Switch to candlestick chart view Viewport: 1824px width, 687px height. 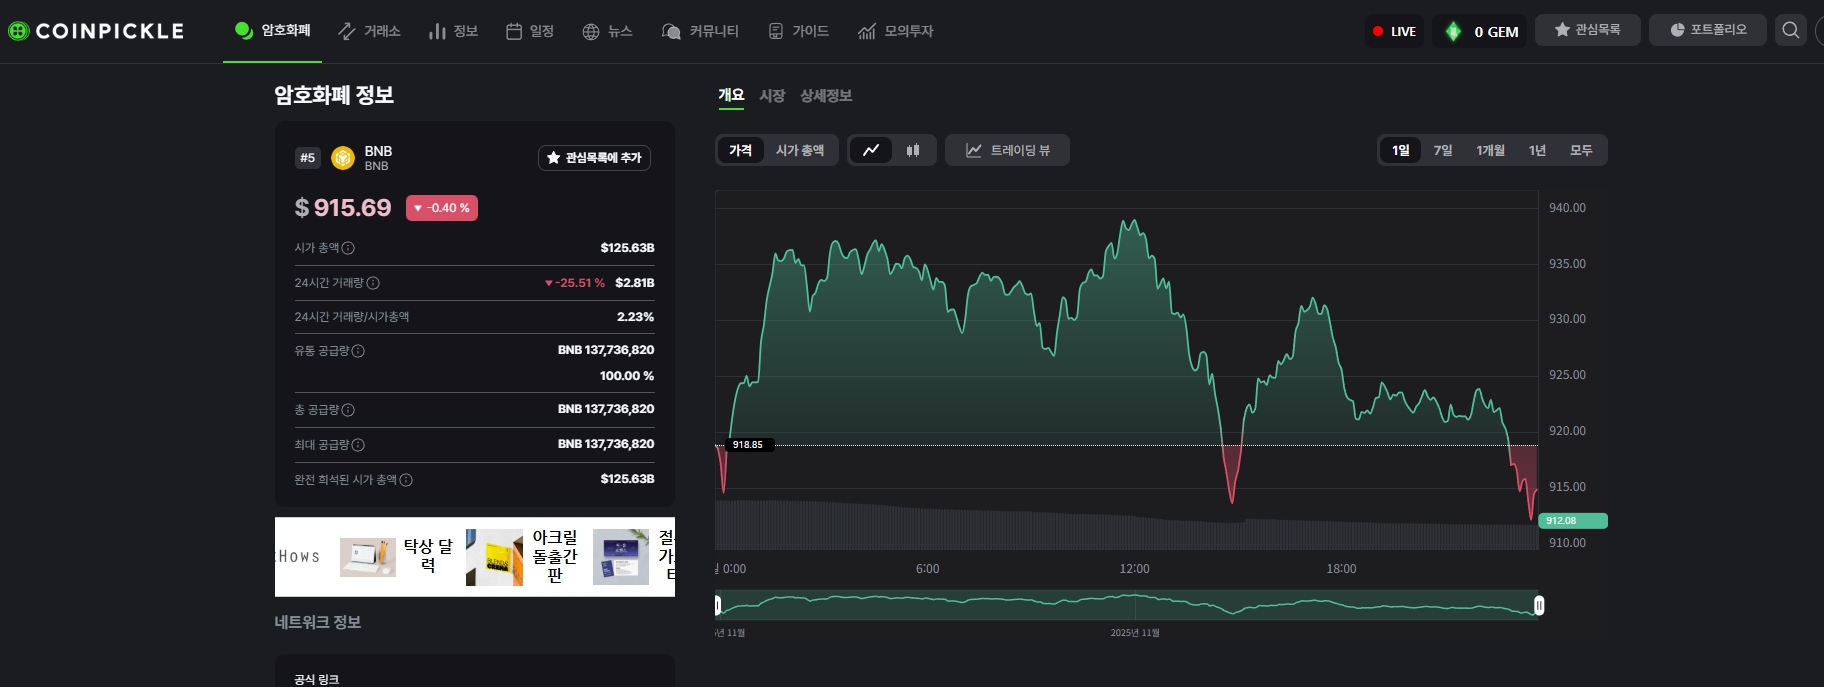point(912,150)
